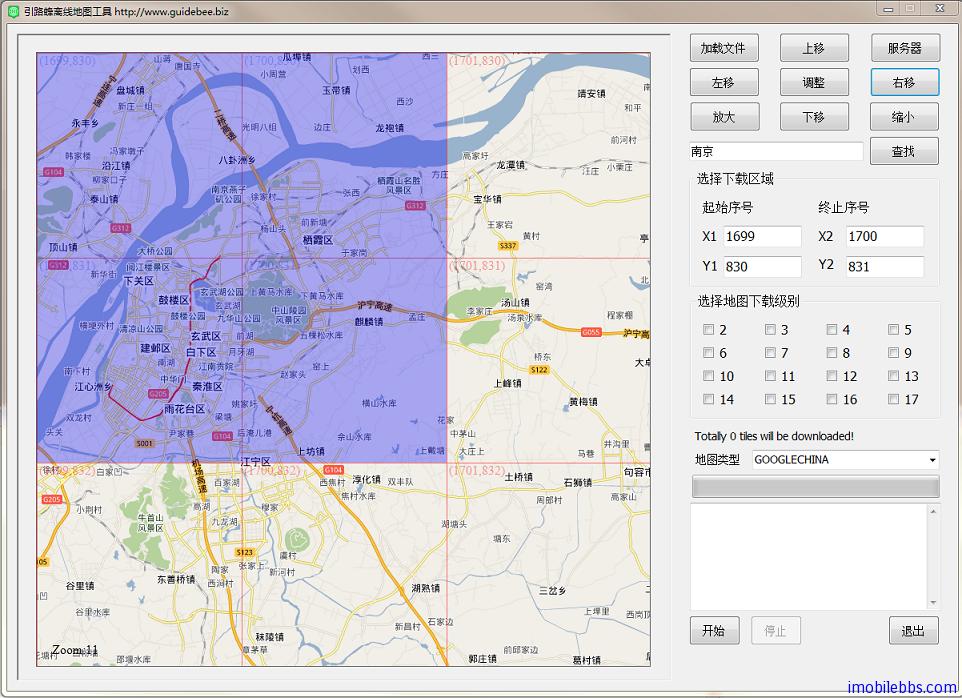Click 查找 to search for the location
962x698 pixels.
[x=903, y=151]
